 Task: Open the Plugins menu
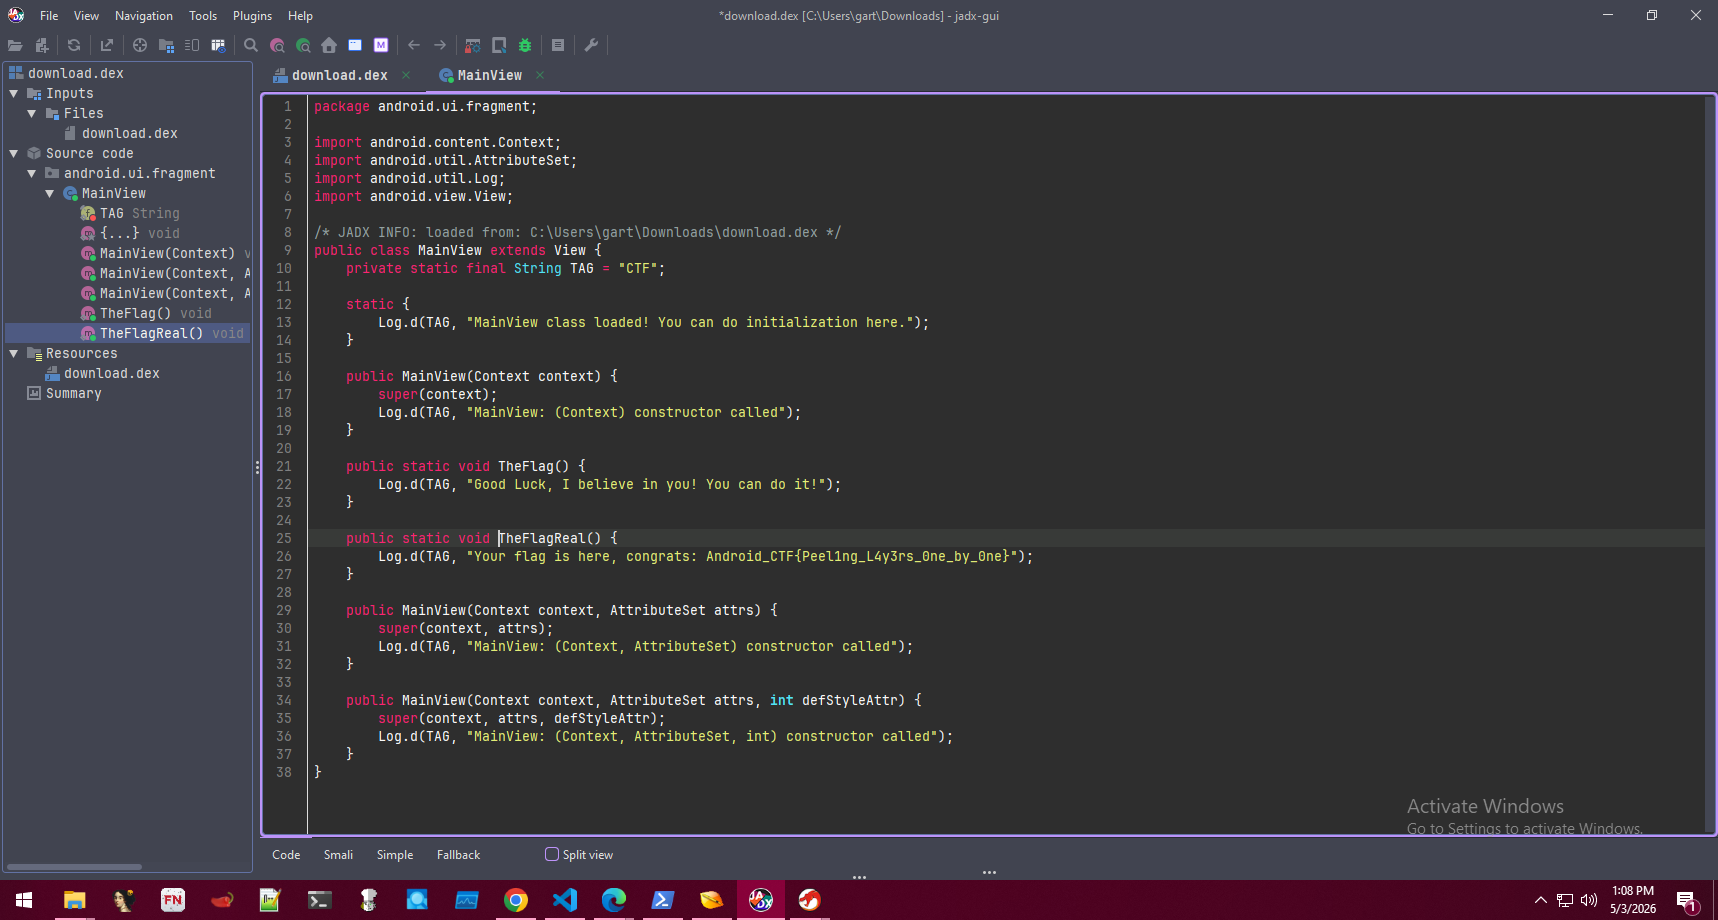[252, 16]
